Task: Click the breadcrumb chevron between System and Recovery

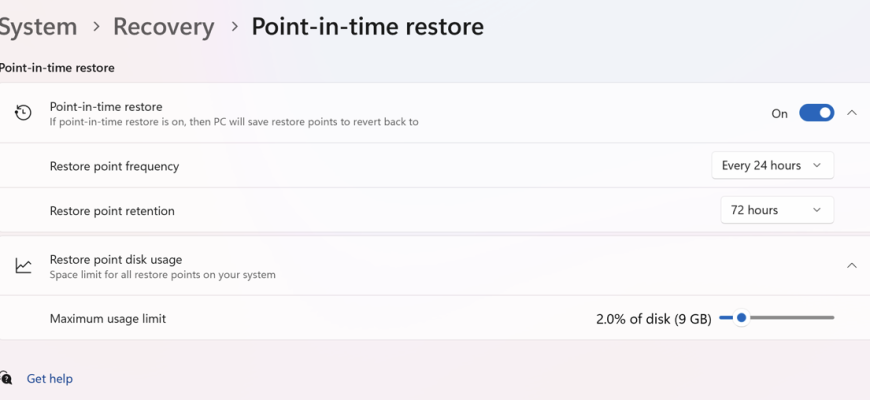Action: pyautogui.click(x=96, y=27)
